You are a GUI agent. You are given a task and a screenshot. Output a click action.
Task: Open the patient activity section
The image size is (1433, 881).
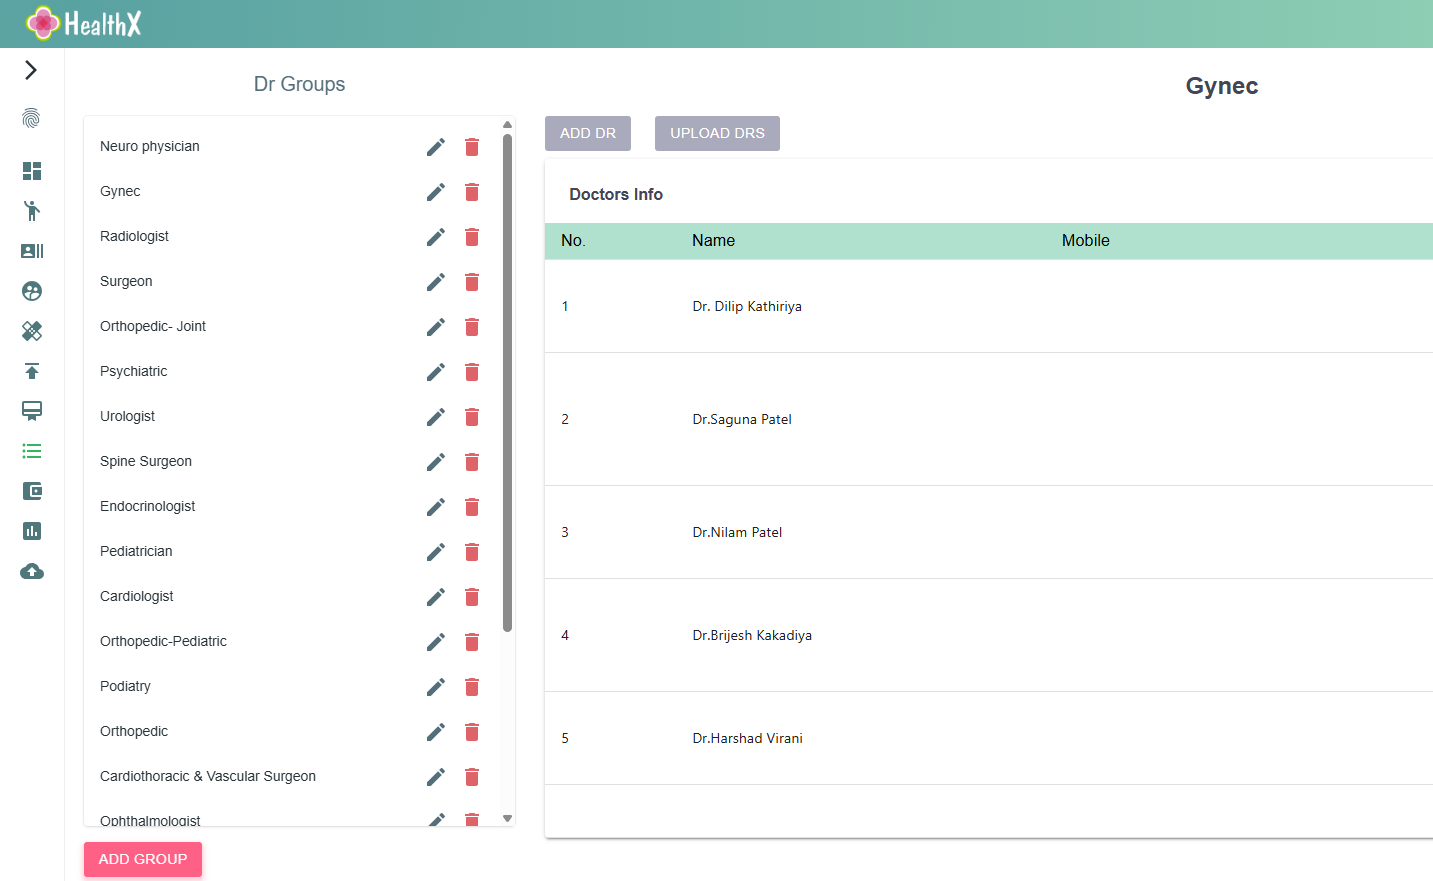(31, 211)
